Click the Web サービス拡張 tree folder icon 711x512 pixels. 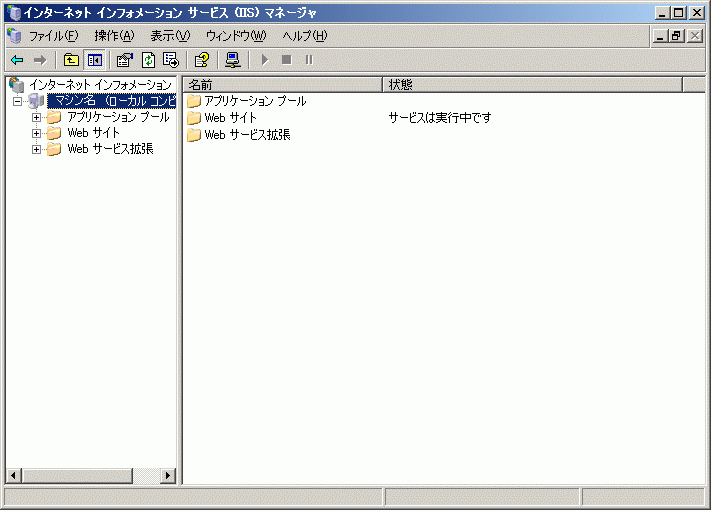click(54, 149)
